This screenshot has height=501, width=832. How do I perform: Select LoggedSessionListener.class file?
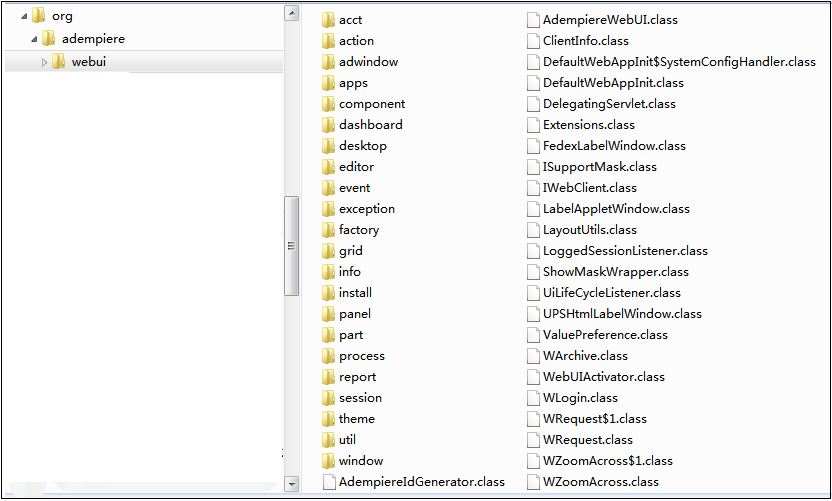(x=617, y=251)
